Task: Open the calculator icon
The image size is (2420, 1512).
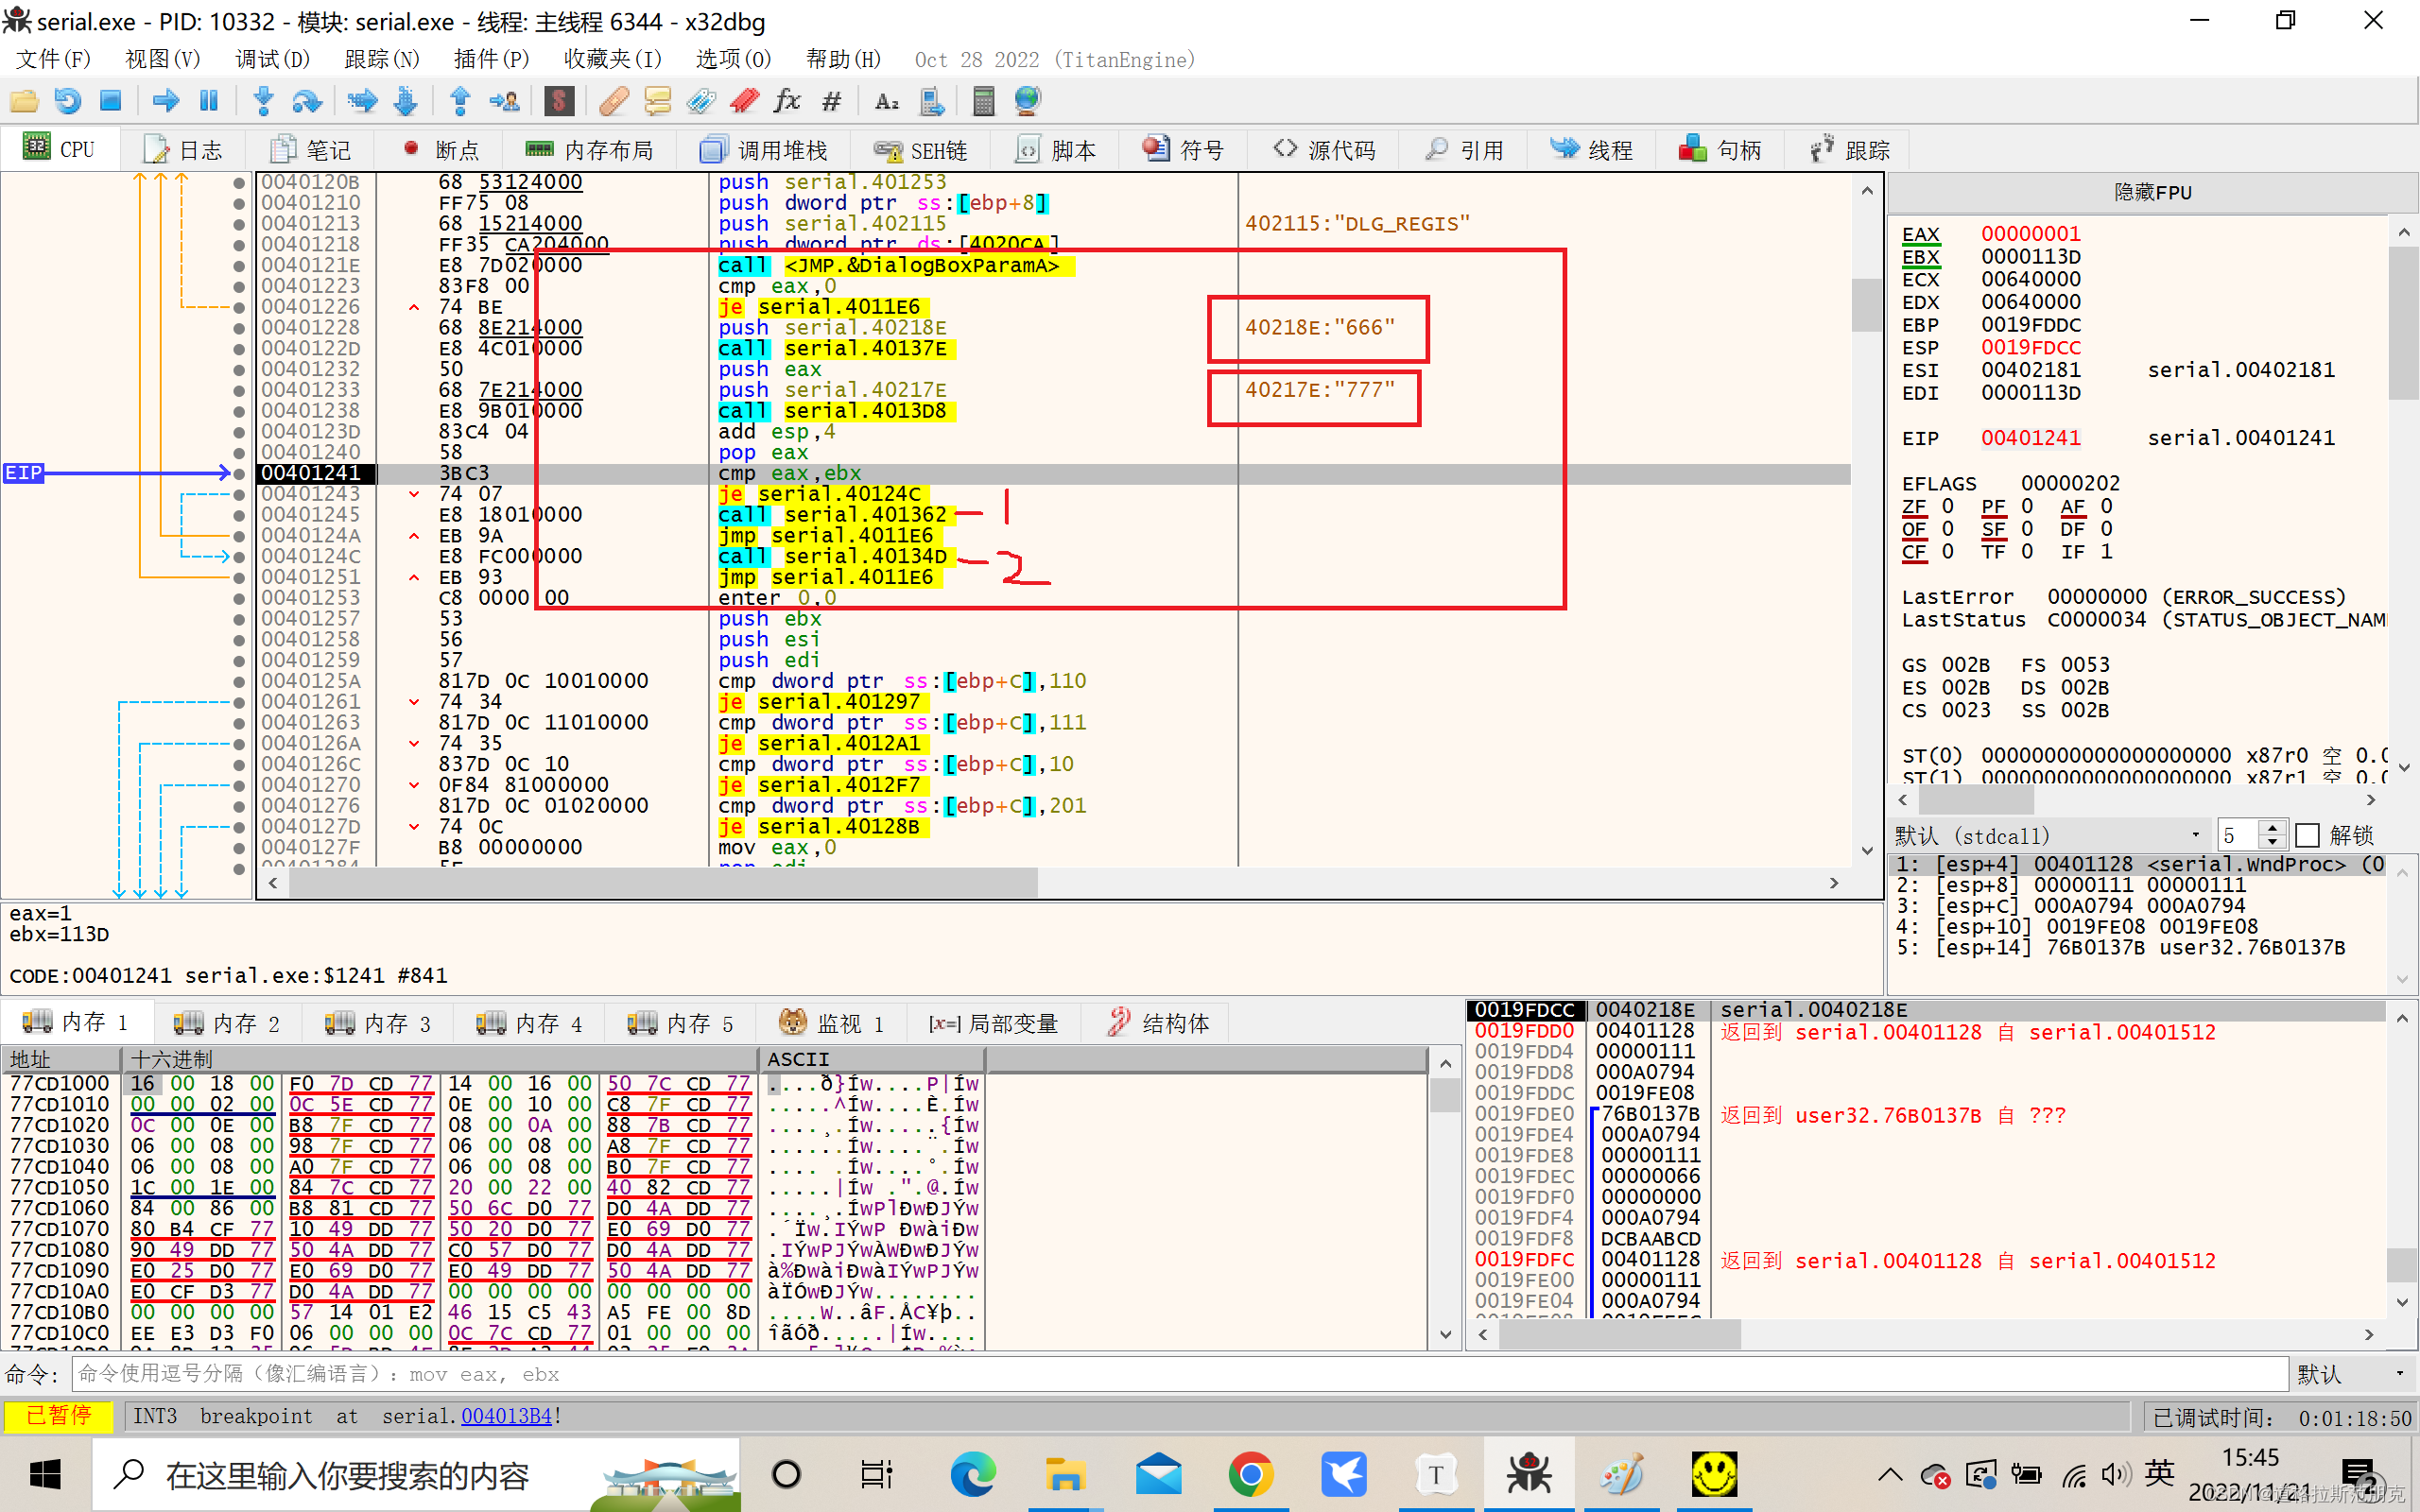Action: pos(984,100)
